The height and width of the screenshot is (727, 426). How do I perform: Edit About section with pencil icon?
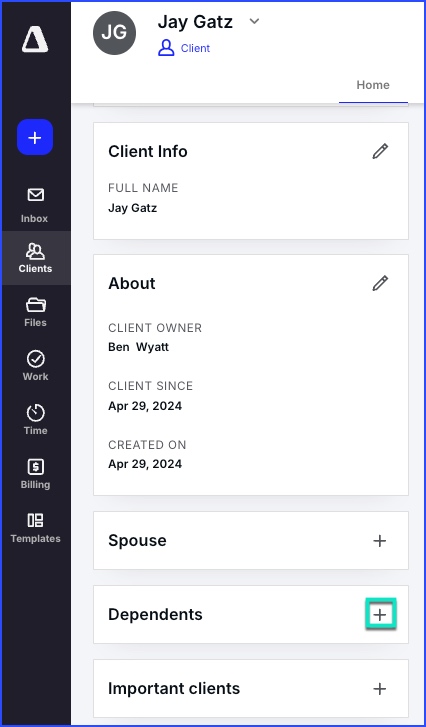380,283
